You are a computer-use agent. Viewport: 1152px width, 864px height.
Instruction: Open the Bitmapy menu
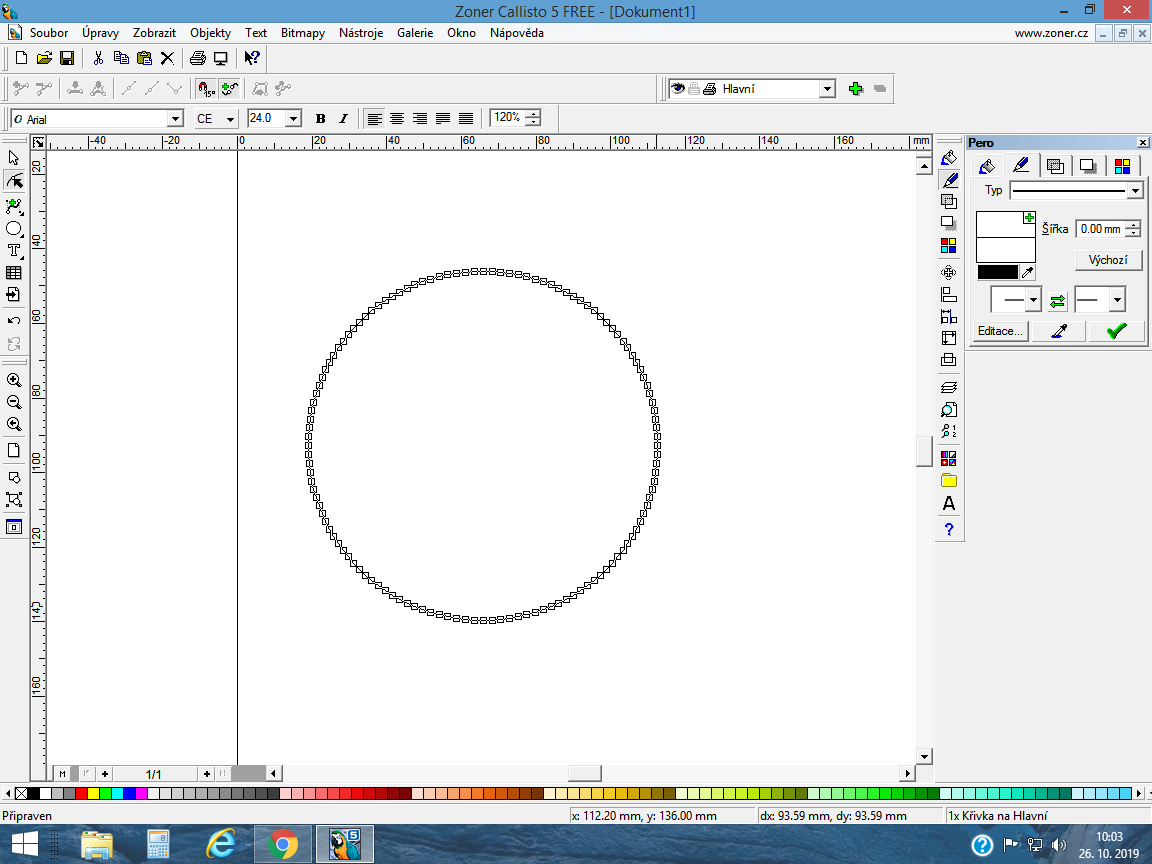[x=302, y=33]
